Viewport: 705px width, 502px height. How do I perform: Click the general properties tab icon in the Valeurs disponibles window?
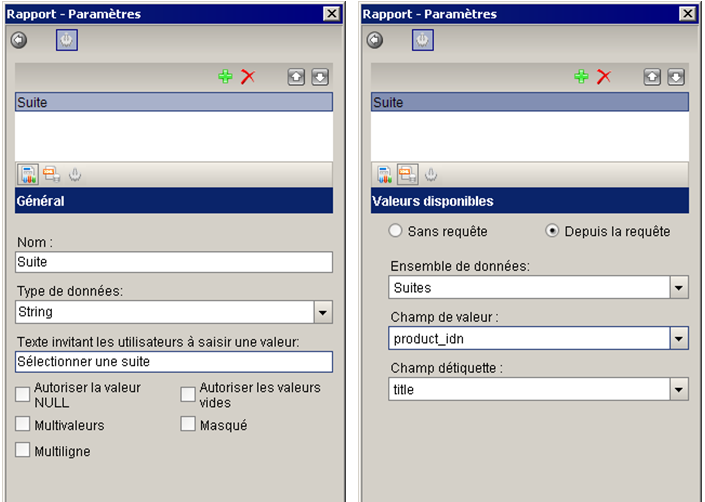[383, 174]
